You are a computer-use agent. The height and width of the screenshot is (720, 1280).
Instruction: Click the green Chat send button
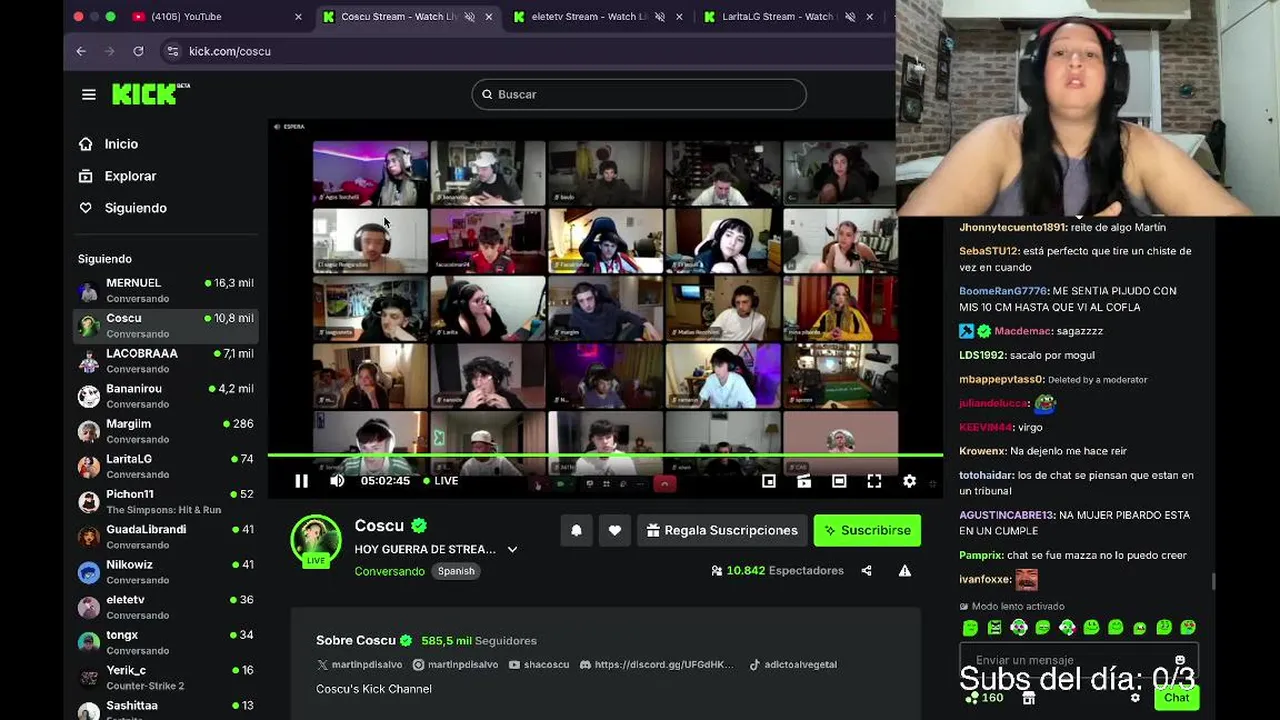pos(1176,698)
